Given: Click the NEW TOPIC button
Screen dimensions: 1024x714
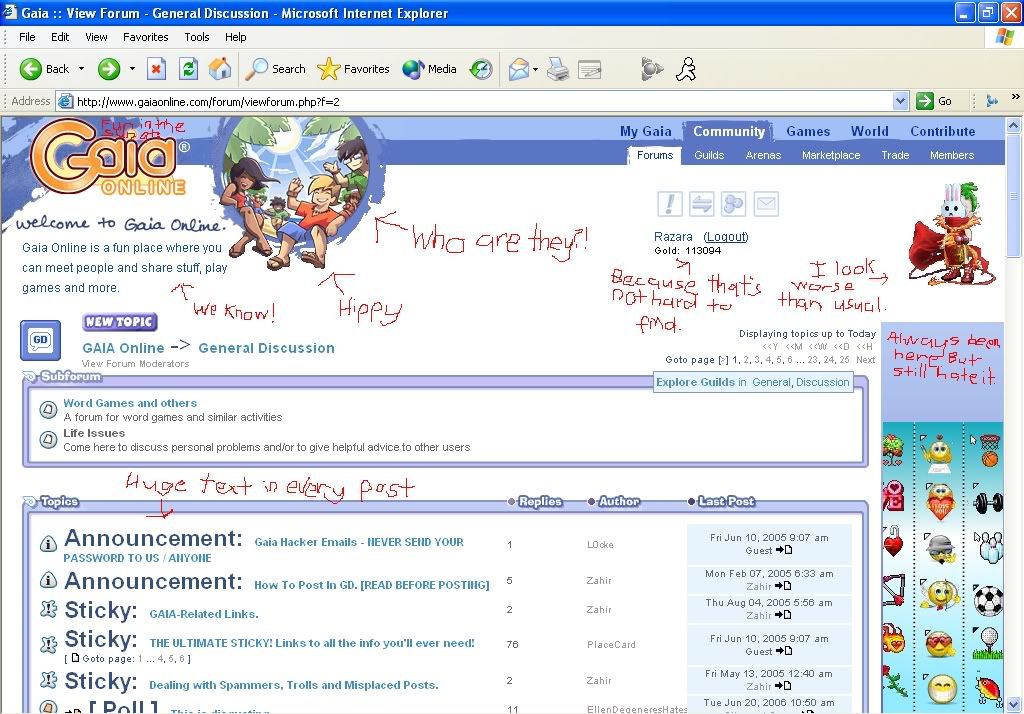Looking at the screenshot, I should [120, 322].
